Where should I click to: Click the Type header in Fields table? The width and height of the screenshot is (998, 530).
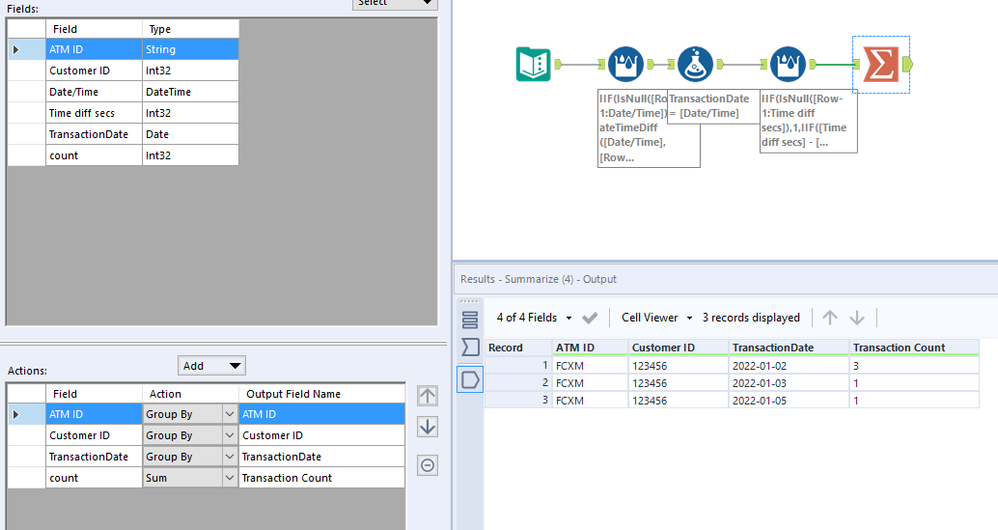pos(190,29)
